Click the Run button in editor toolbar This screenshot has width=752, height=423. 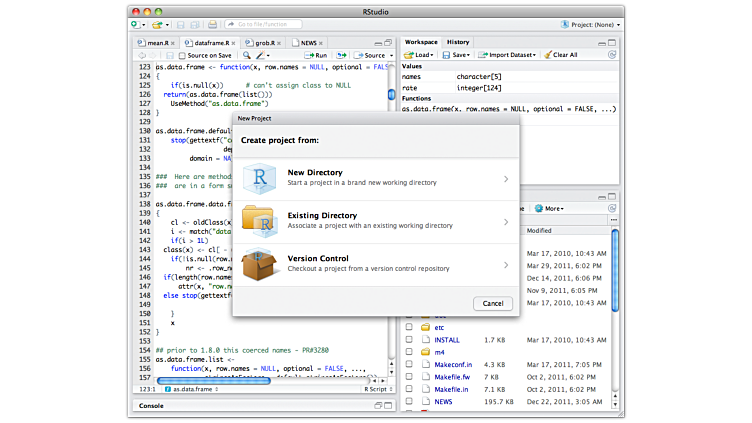point(316,55)
